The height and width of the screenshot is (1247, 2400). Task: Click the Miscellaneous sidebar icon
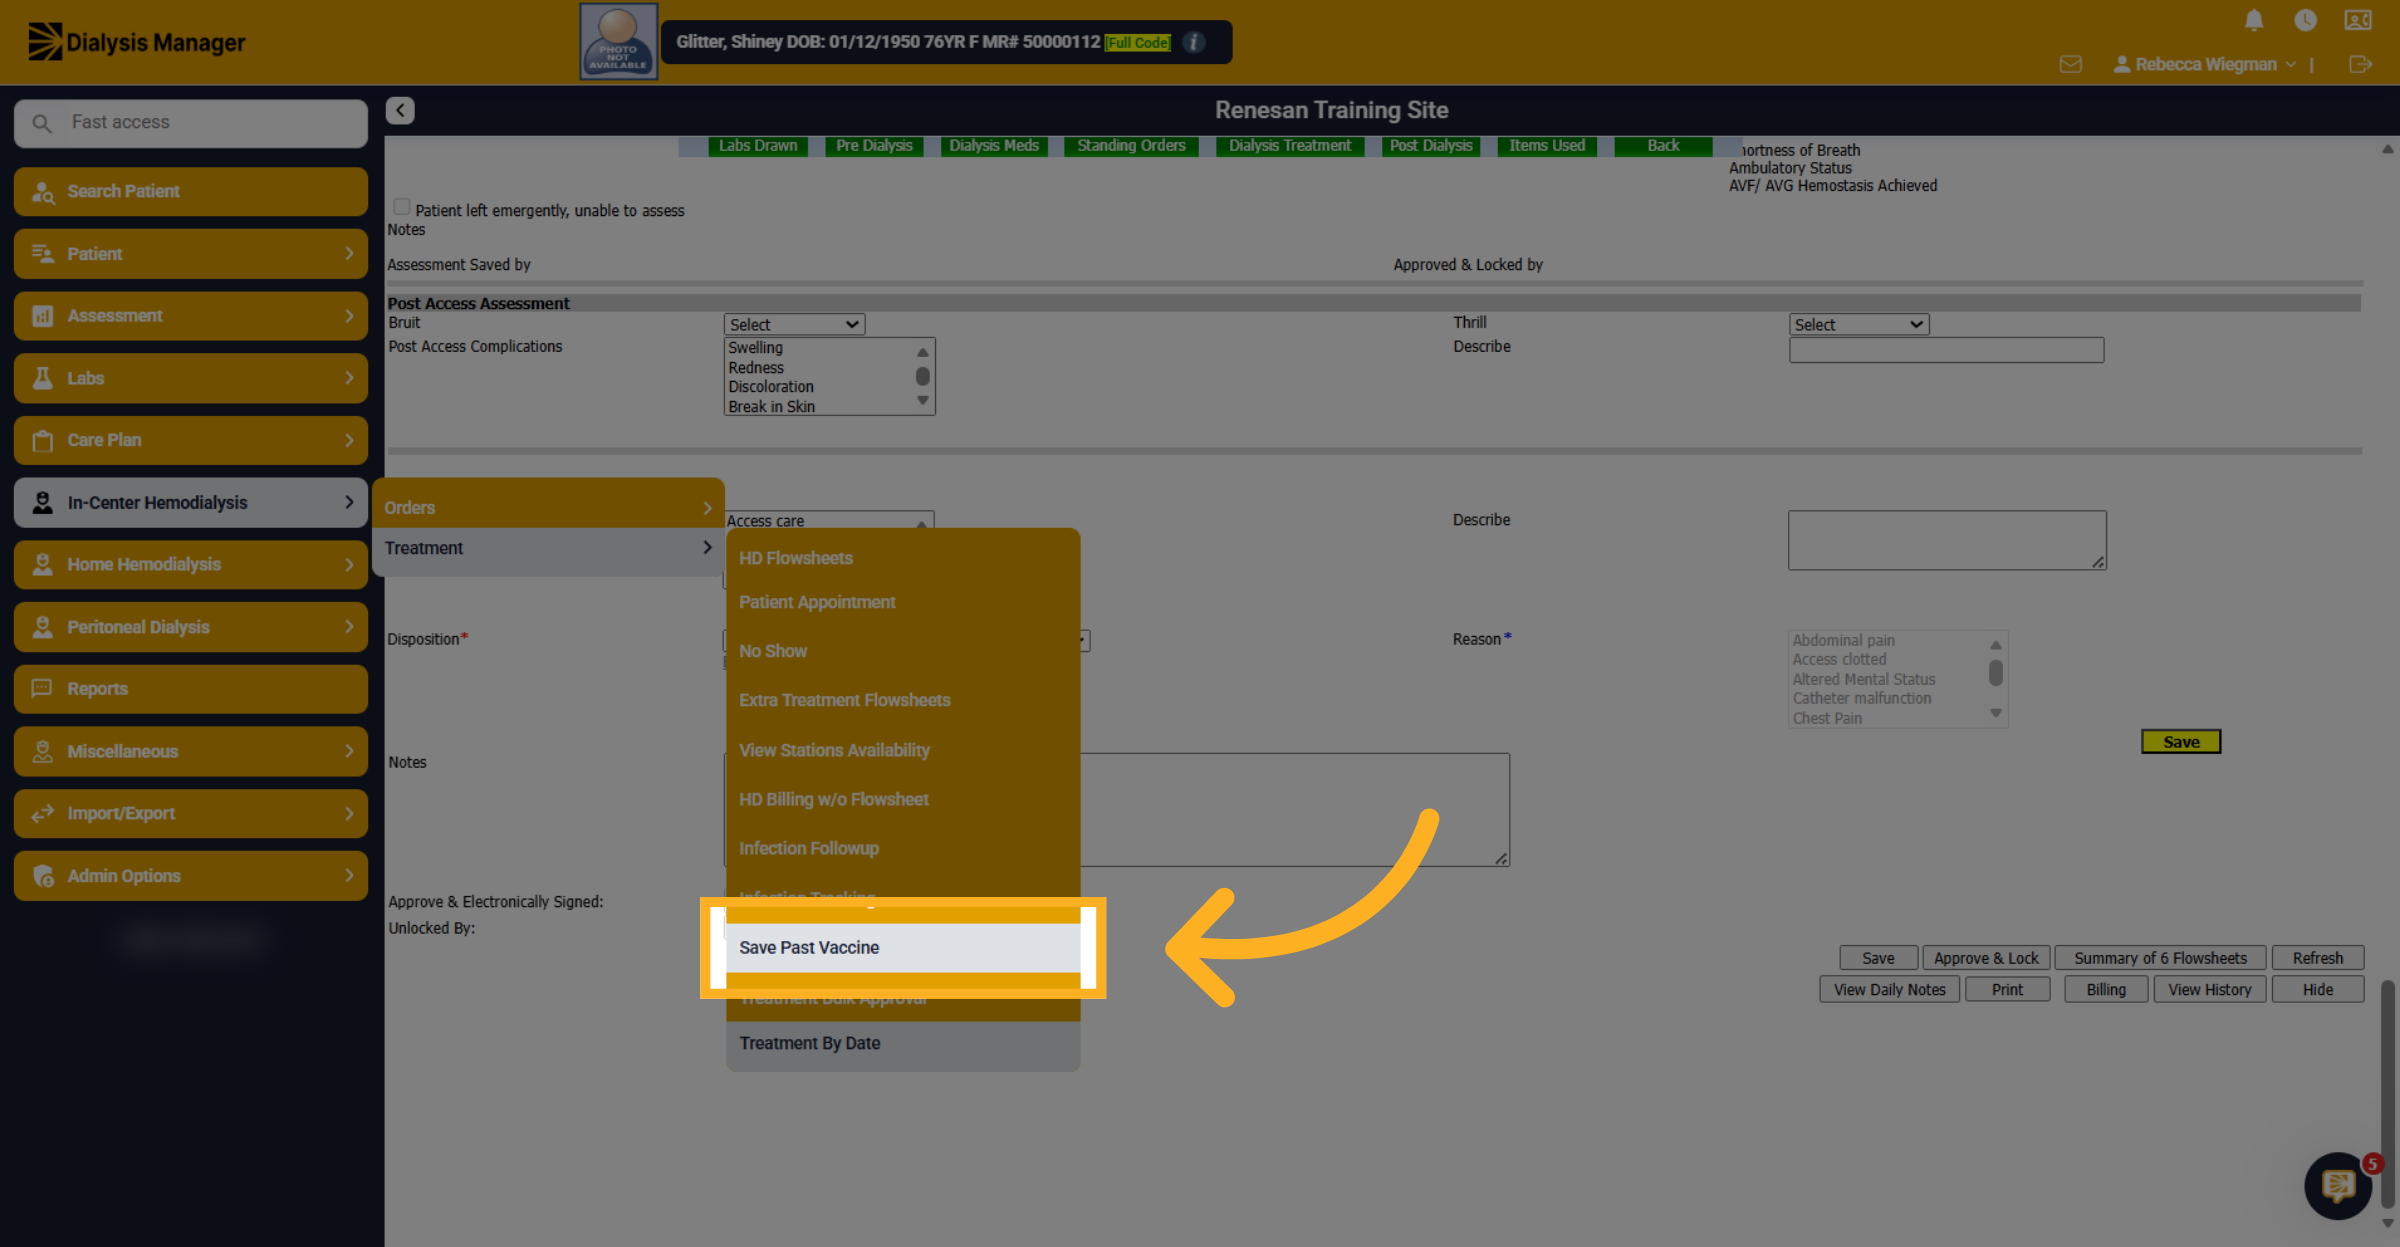(x=42, y=751)
